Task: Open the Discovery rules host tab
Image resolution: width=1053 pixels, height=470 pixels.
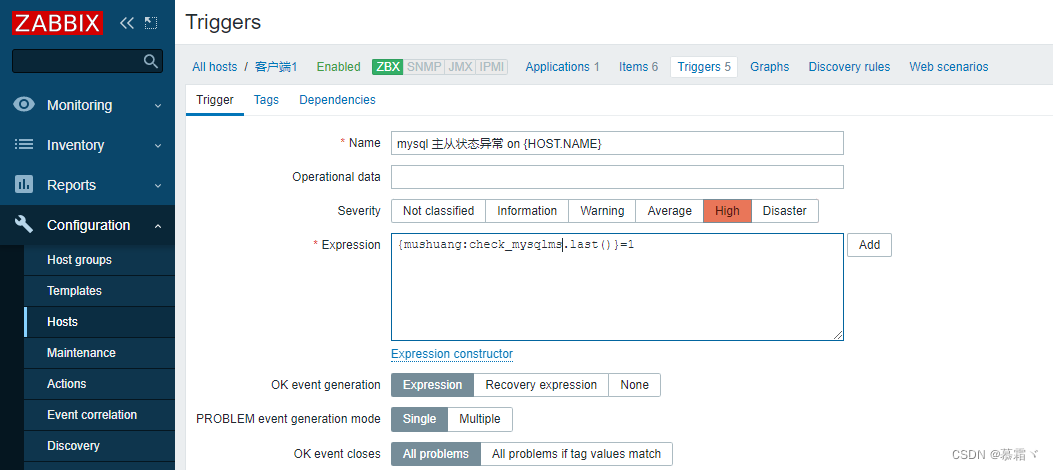Action: tap(849, 66)
